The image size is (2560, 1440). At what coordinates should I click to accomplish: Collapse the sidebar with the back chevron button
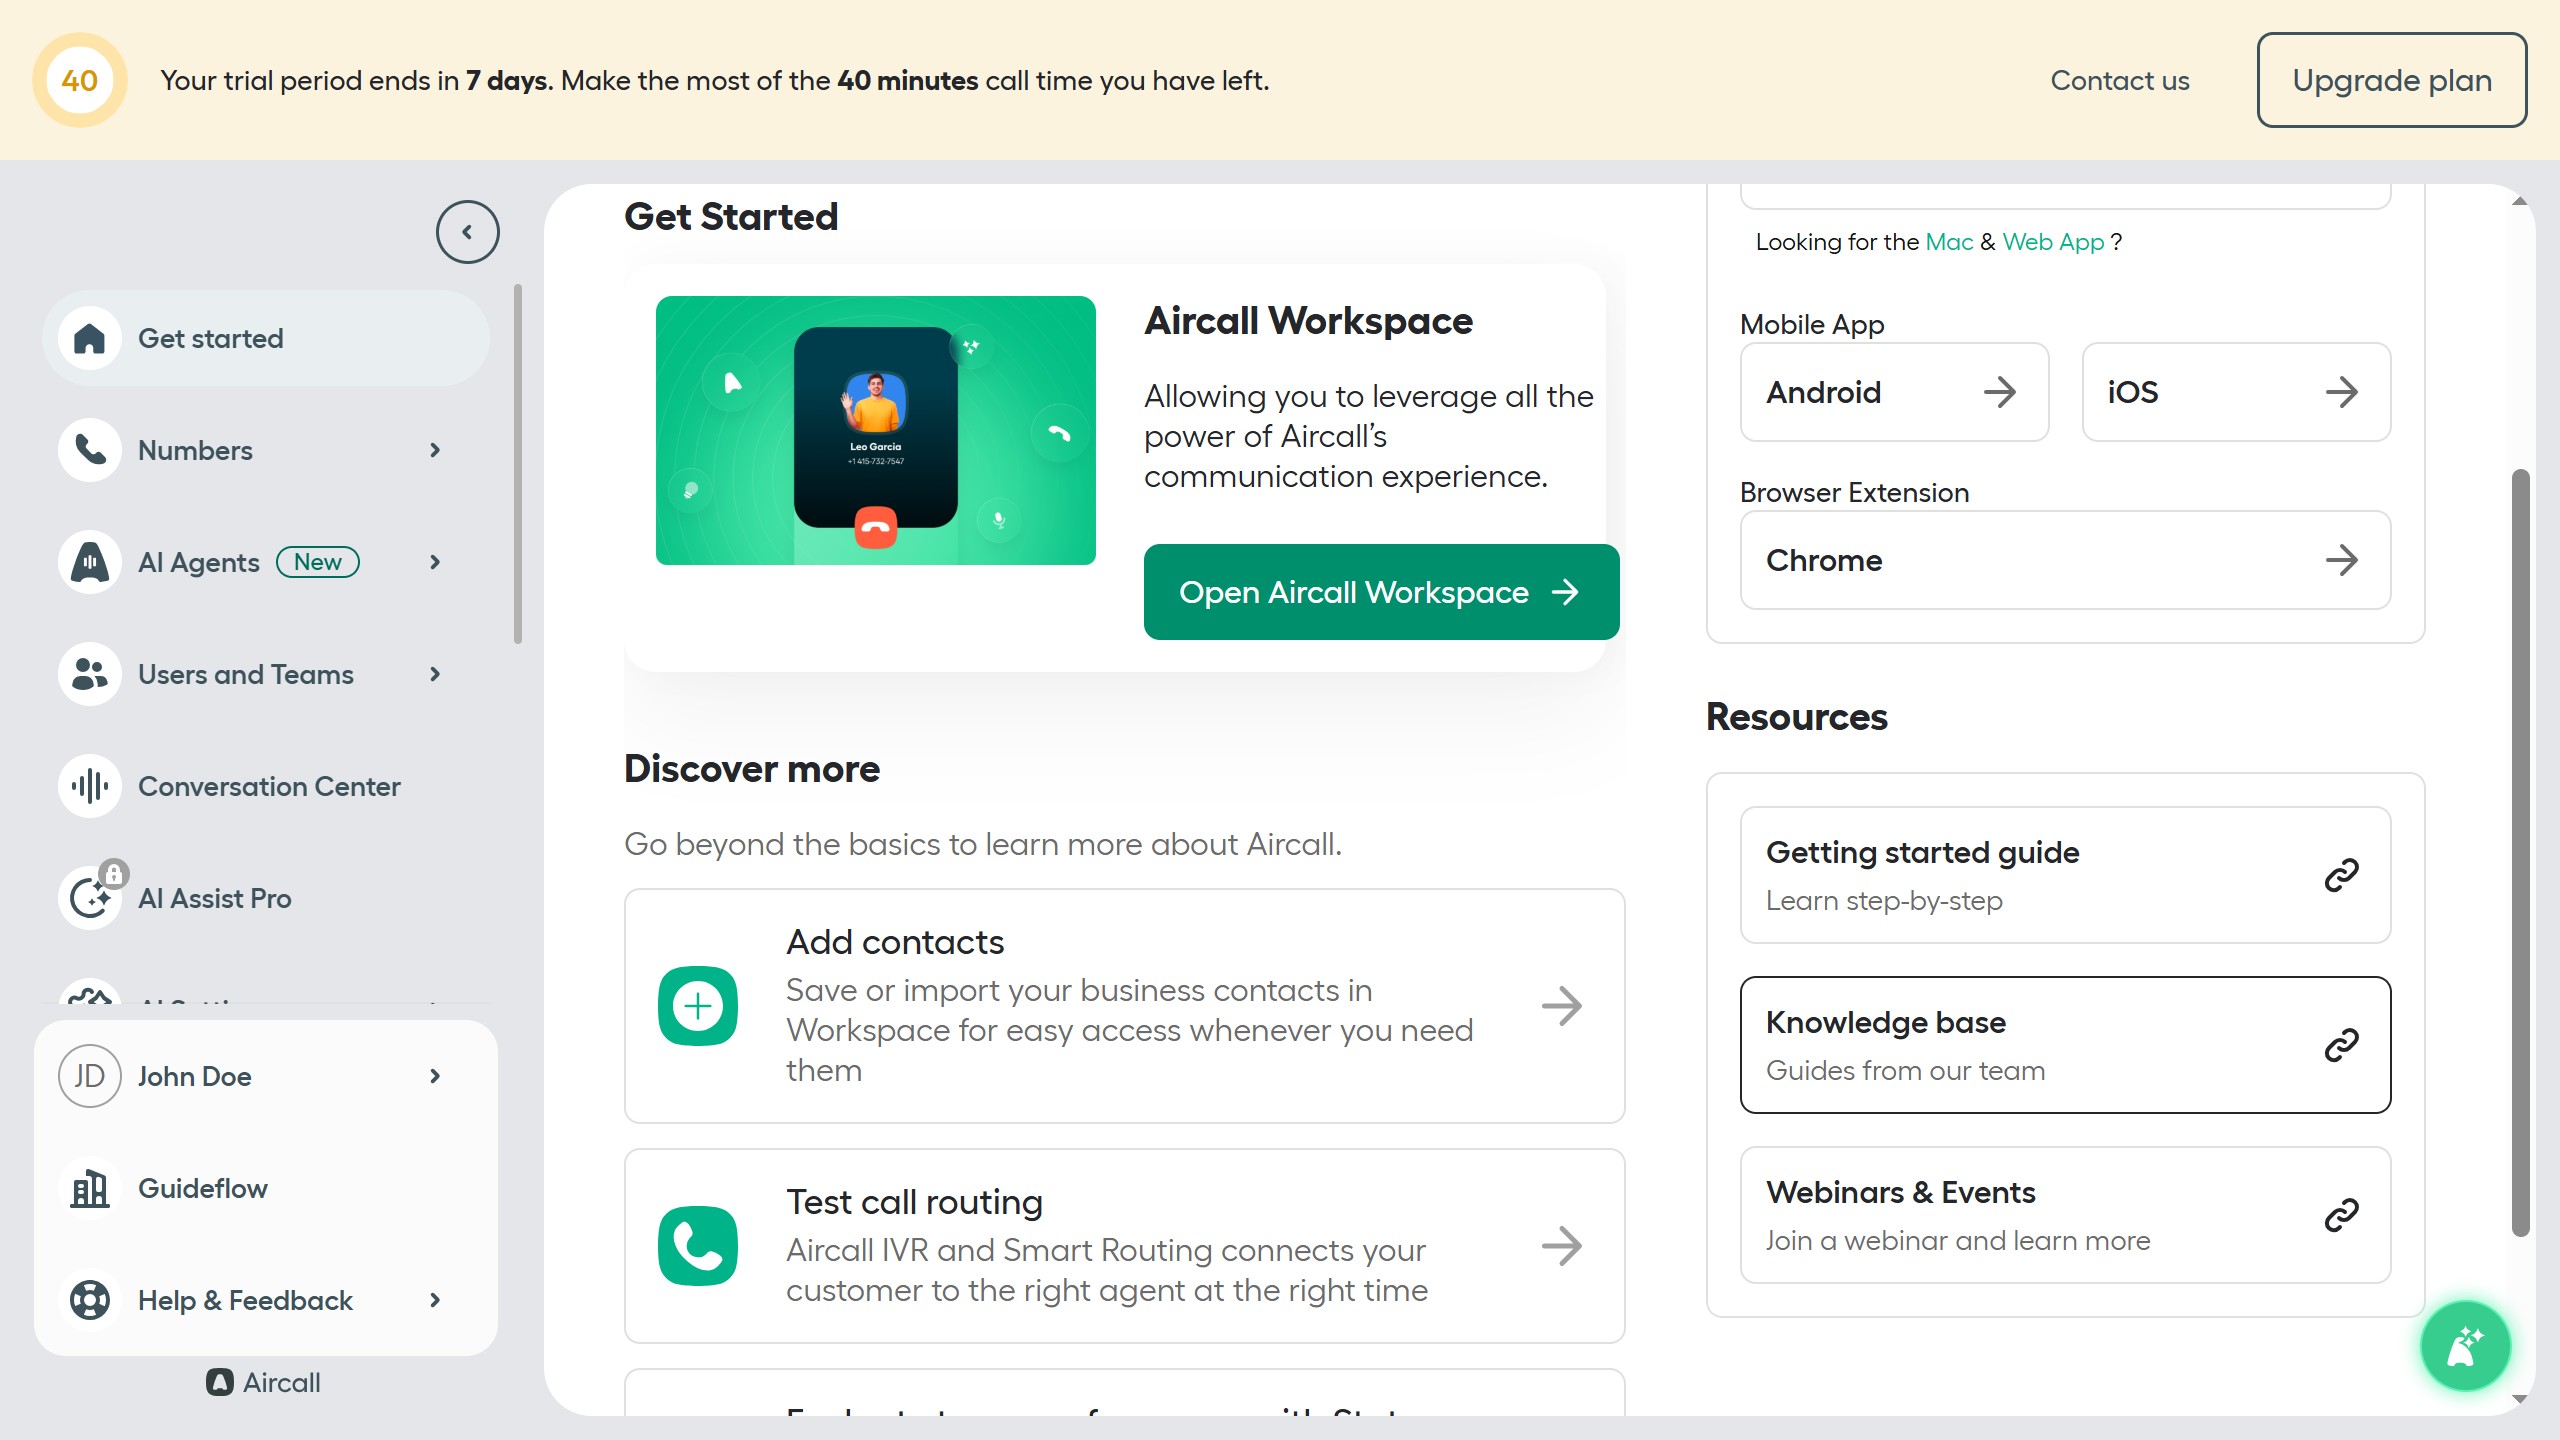pos(467,232)
